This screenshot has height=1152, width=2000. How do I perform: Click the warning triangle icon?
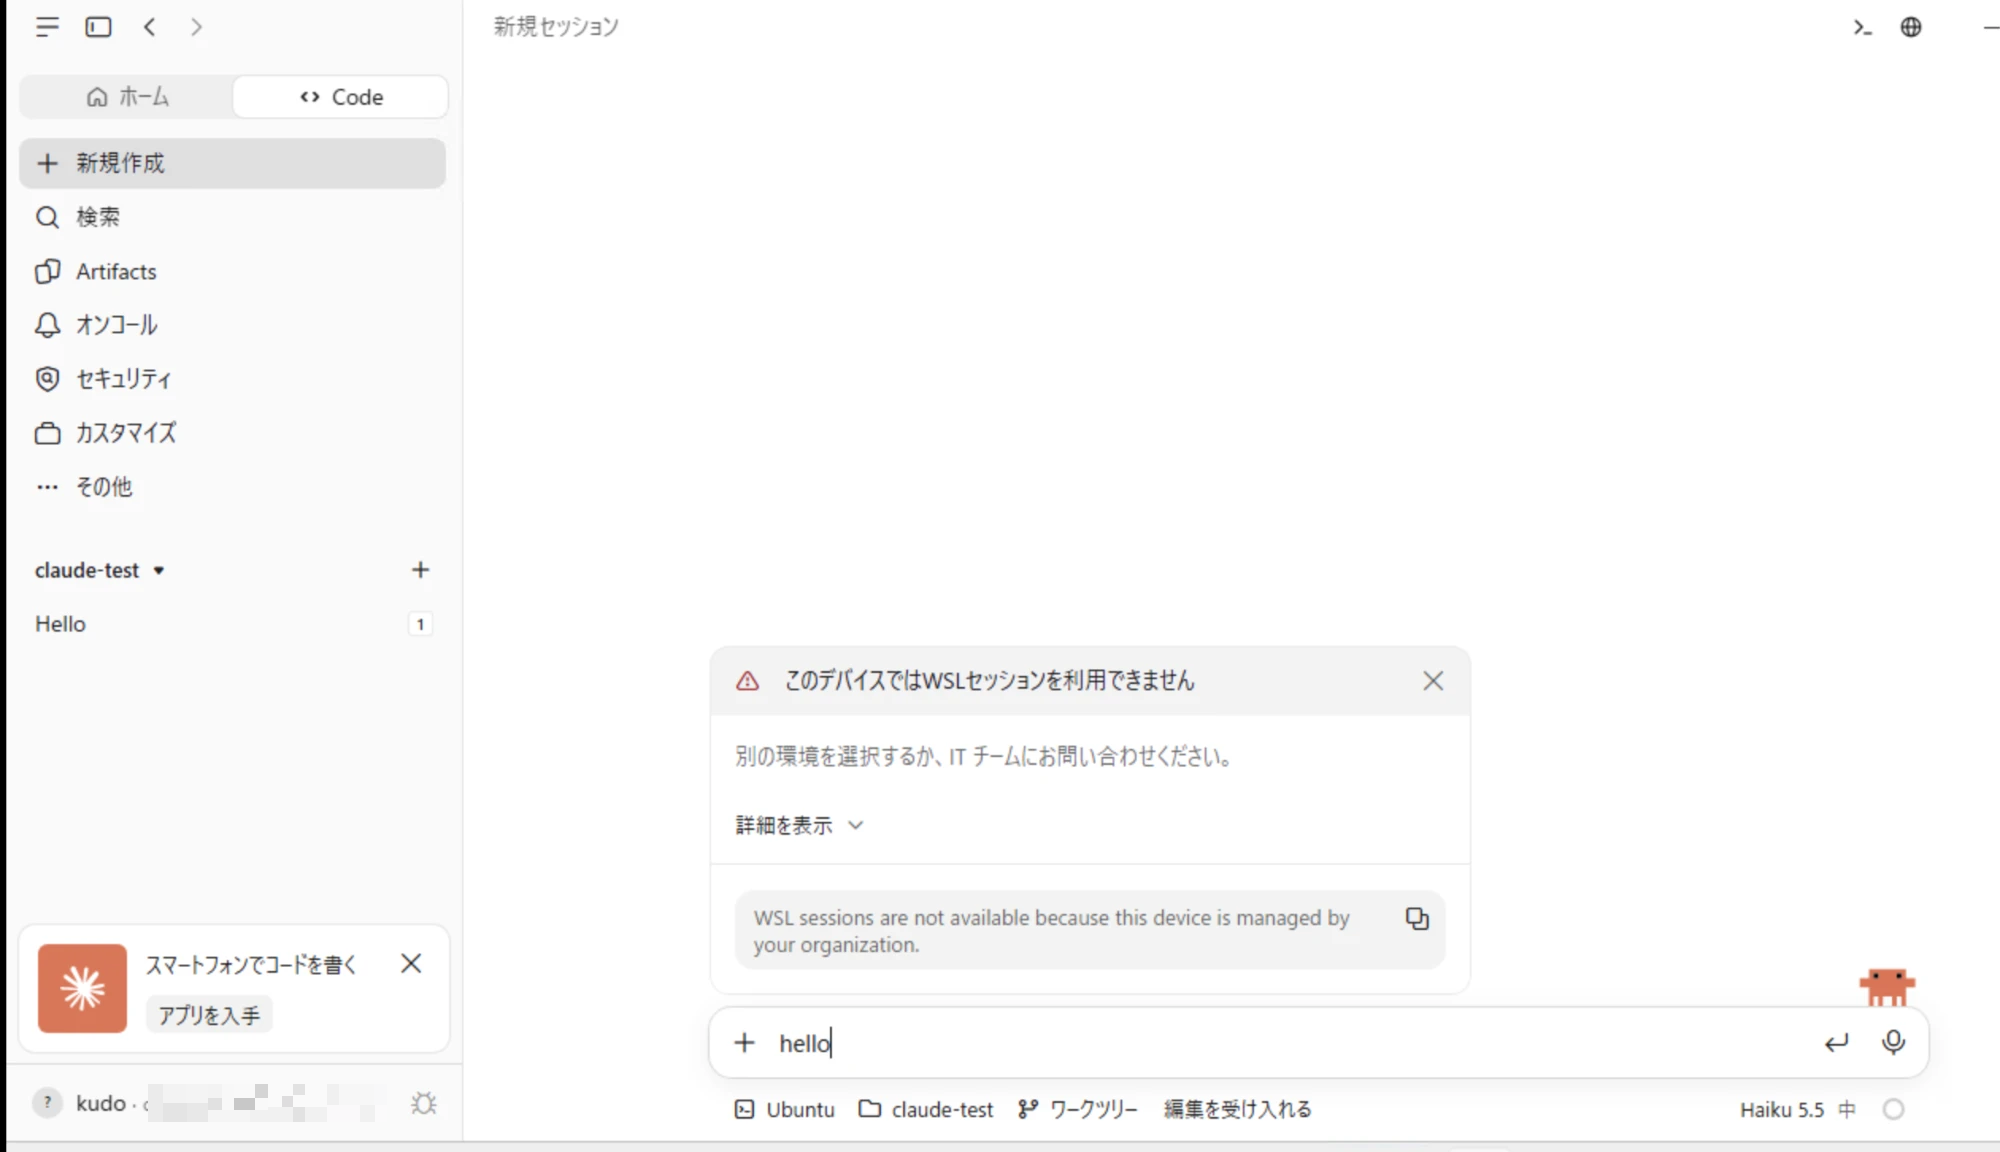point(747,681)
